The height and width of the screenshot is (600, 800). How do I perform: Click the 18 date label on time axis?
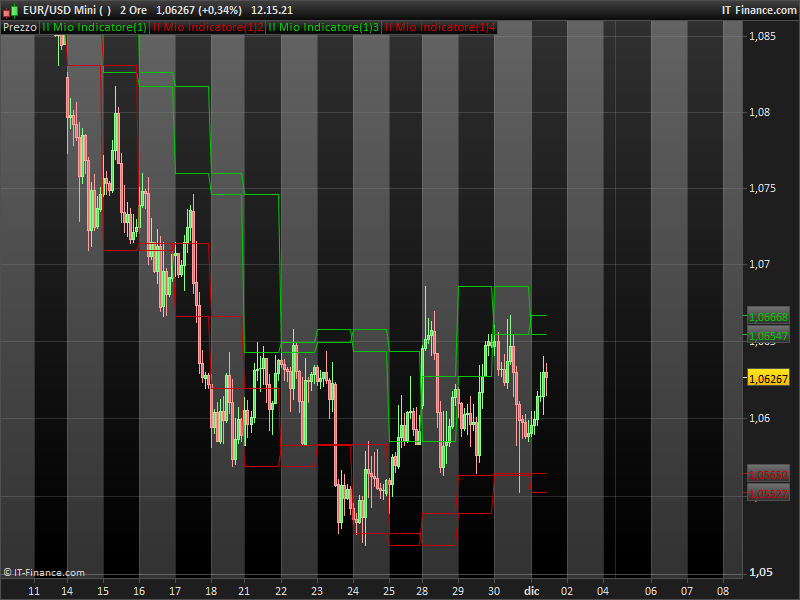pyautogui.click(x=211, y=591)
